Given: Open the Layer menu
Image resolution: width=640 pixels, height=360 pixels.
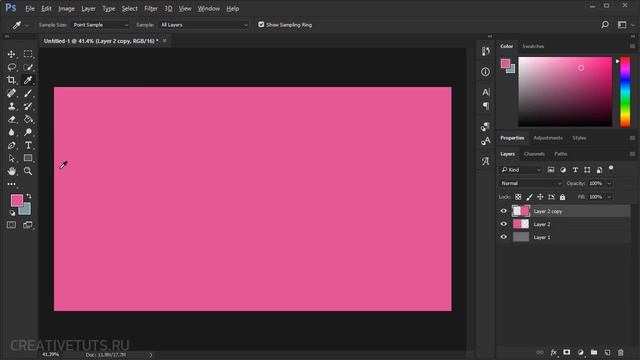Looking at the screenshot, I should point(88,9).
